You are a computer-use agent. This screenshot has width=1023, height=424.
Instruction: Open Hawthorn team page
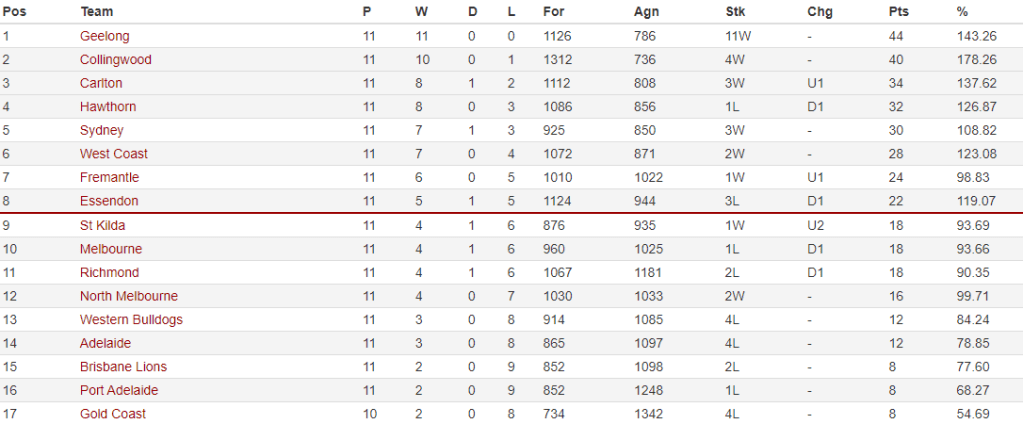coord(108,107)
